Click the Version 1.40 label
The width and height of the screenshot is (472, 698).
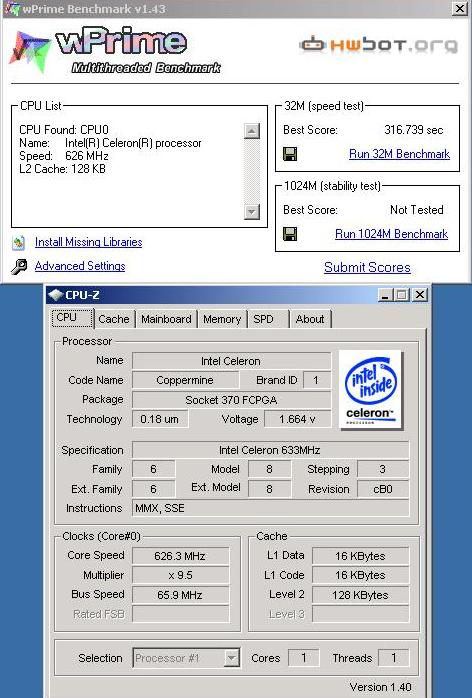click(380, 687)
